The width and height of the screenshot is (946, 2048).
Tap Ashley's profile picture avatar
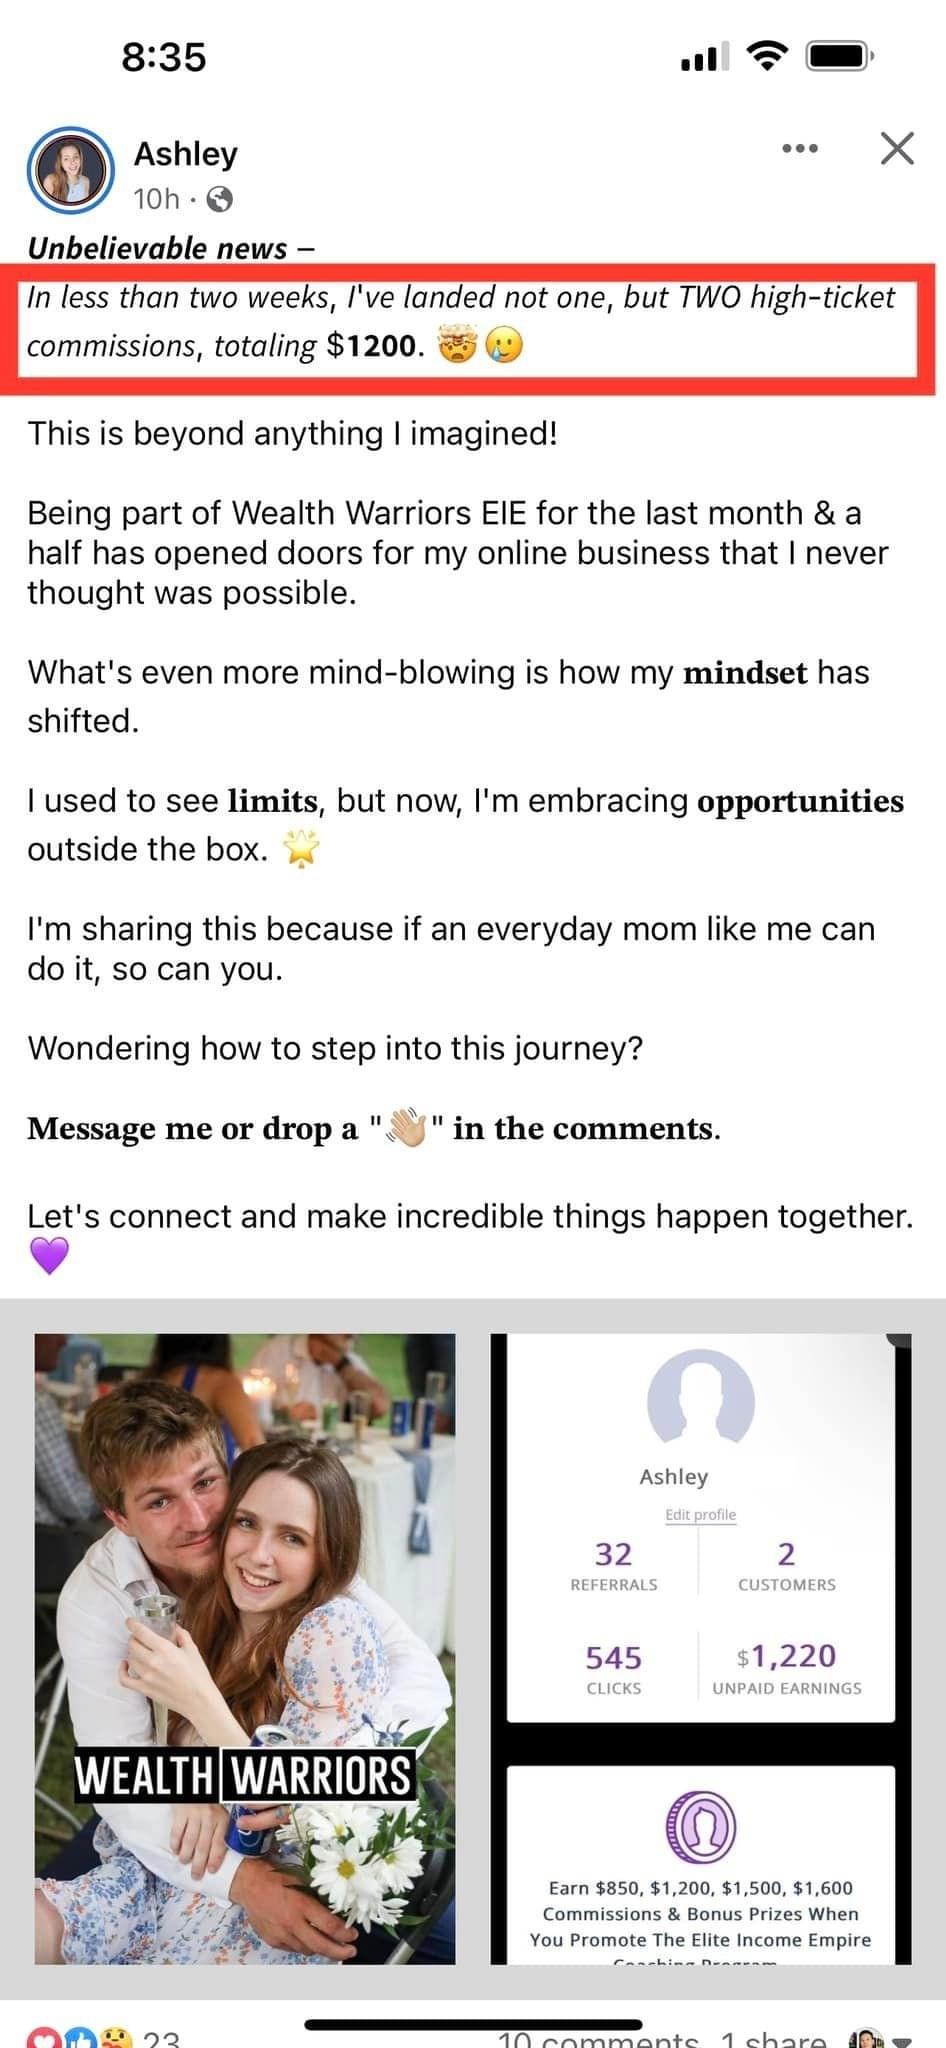point(70,170)
